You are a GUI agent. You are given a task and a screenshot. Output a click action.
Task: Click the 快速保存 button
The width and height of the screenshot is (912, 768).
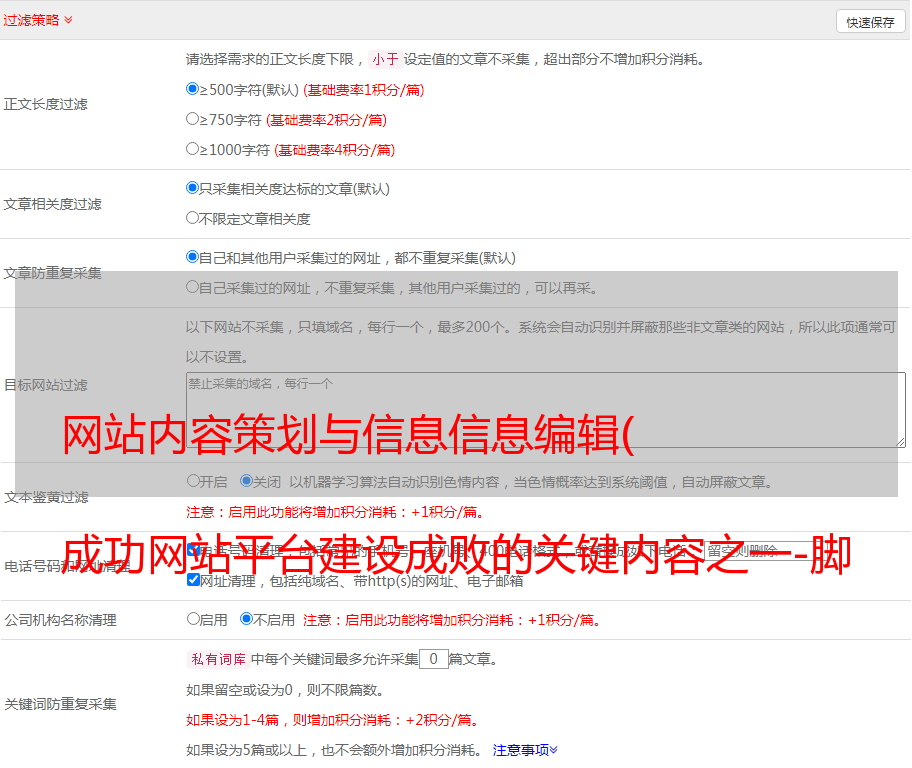(870, 22)
